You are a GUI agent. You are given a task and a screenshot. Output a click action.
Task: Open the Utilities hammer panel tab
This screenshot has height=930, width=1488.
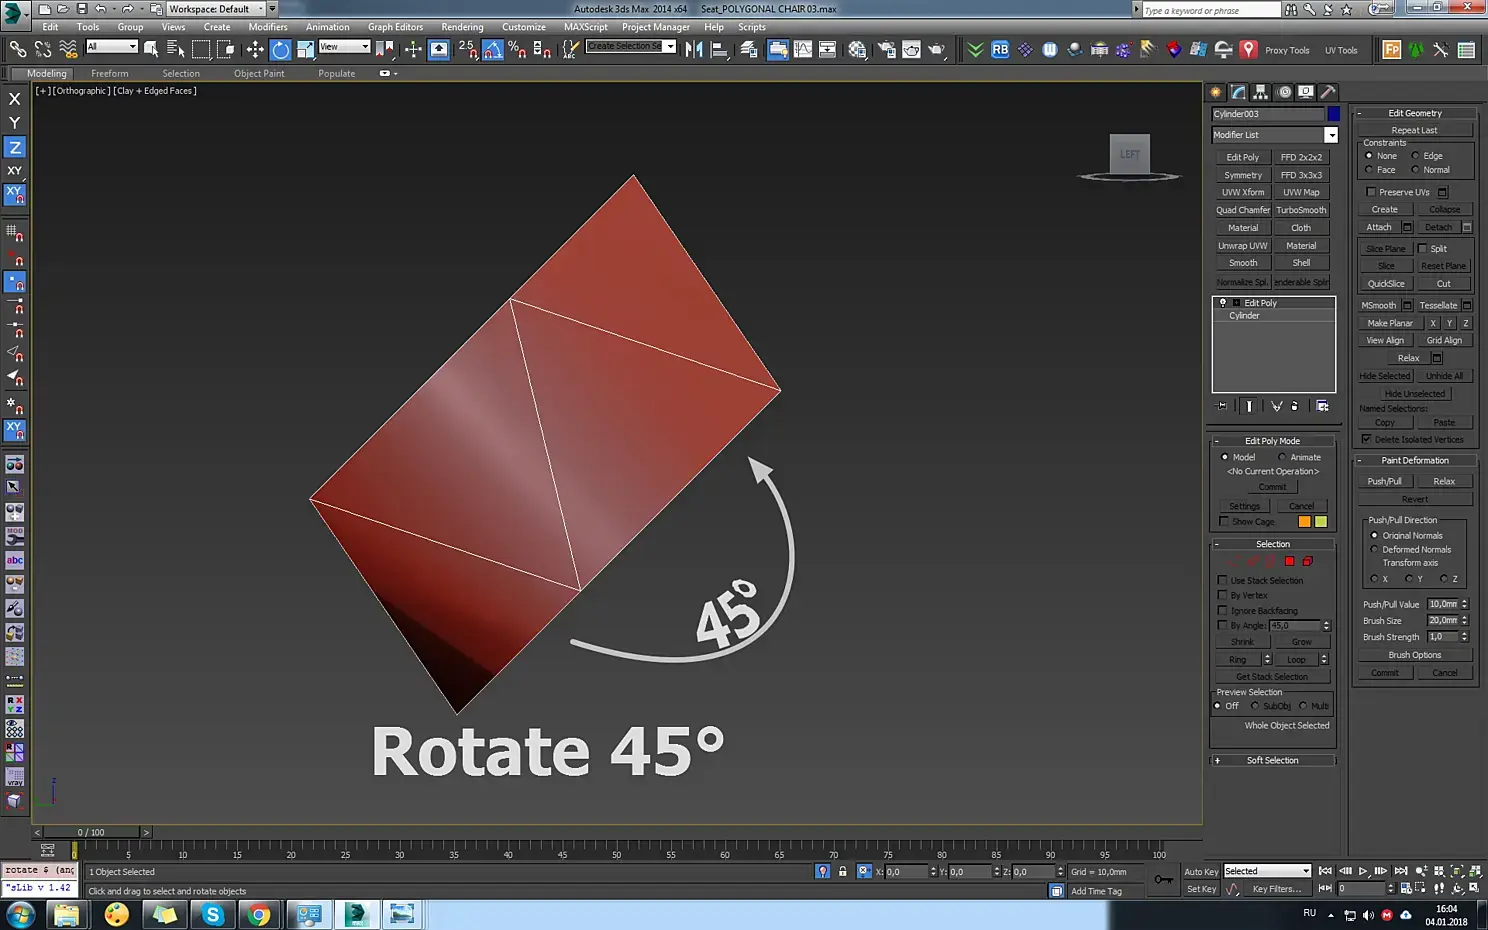(x=1328, y=92)
